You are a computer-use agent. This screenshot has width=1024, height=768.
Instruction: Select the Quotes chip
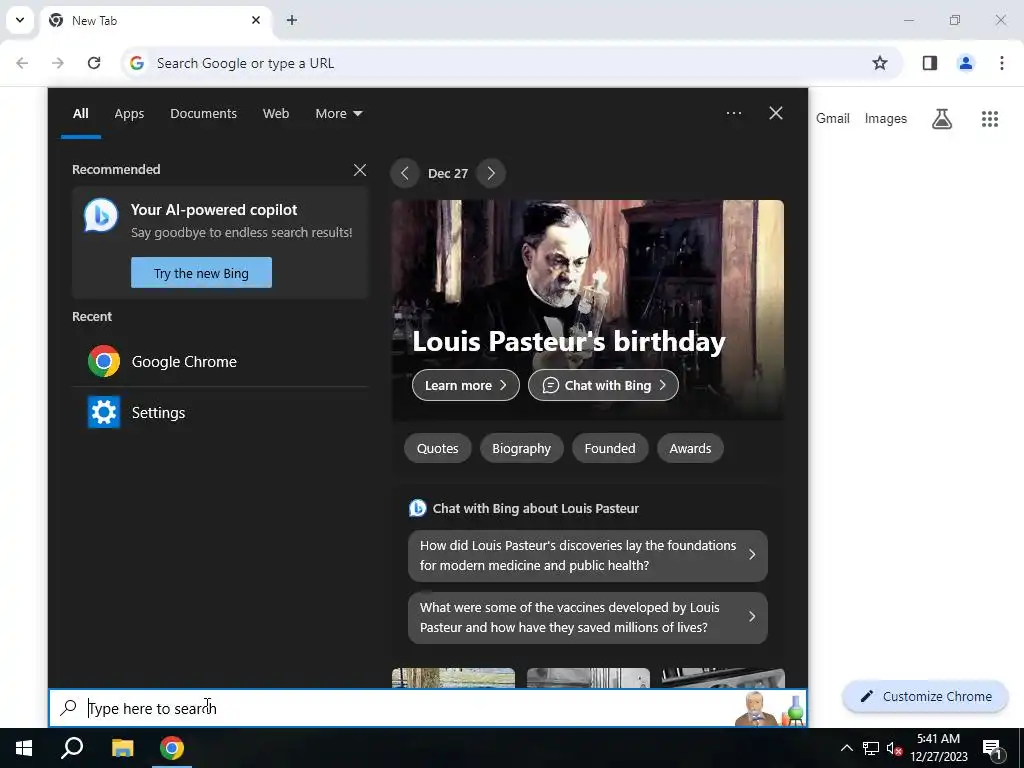coord(438,449)
